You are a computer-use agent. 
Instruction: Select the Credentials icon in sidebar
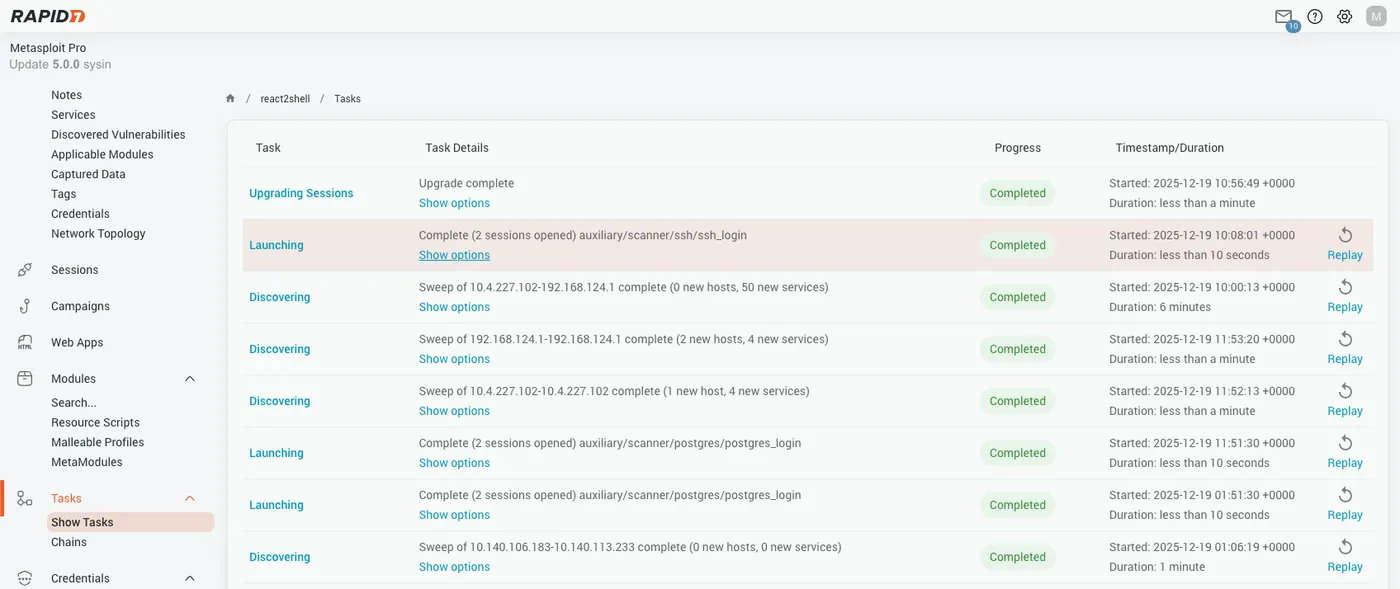24,577
